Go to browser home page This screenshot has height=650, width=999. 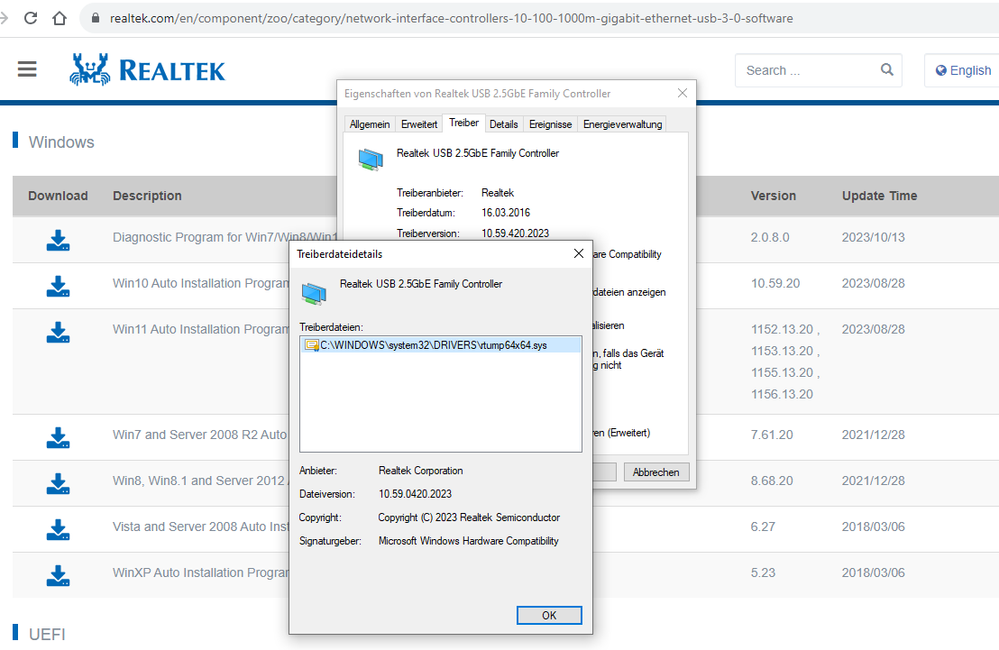pos(59,18)
